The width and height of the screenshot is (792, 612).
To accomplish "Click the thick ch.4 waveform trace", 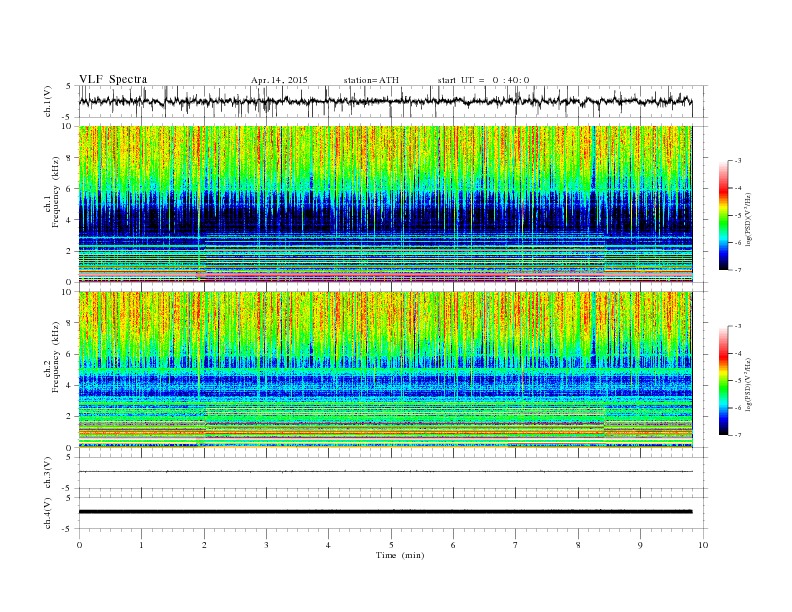I will tap(385, 512).
